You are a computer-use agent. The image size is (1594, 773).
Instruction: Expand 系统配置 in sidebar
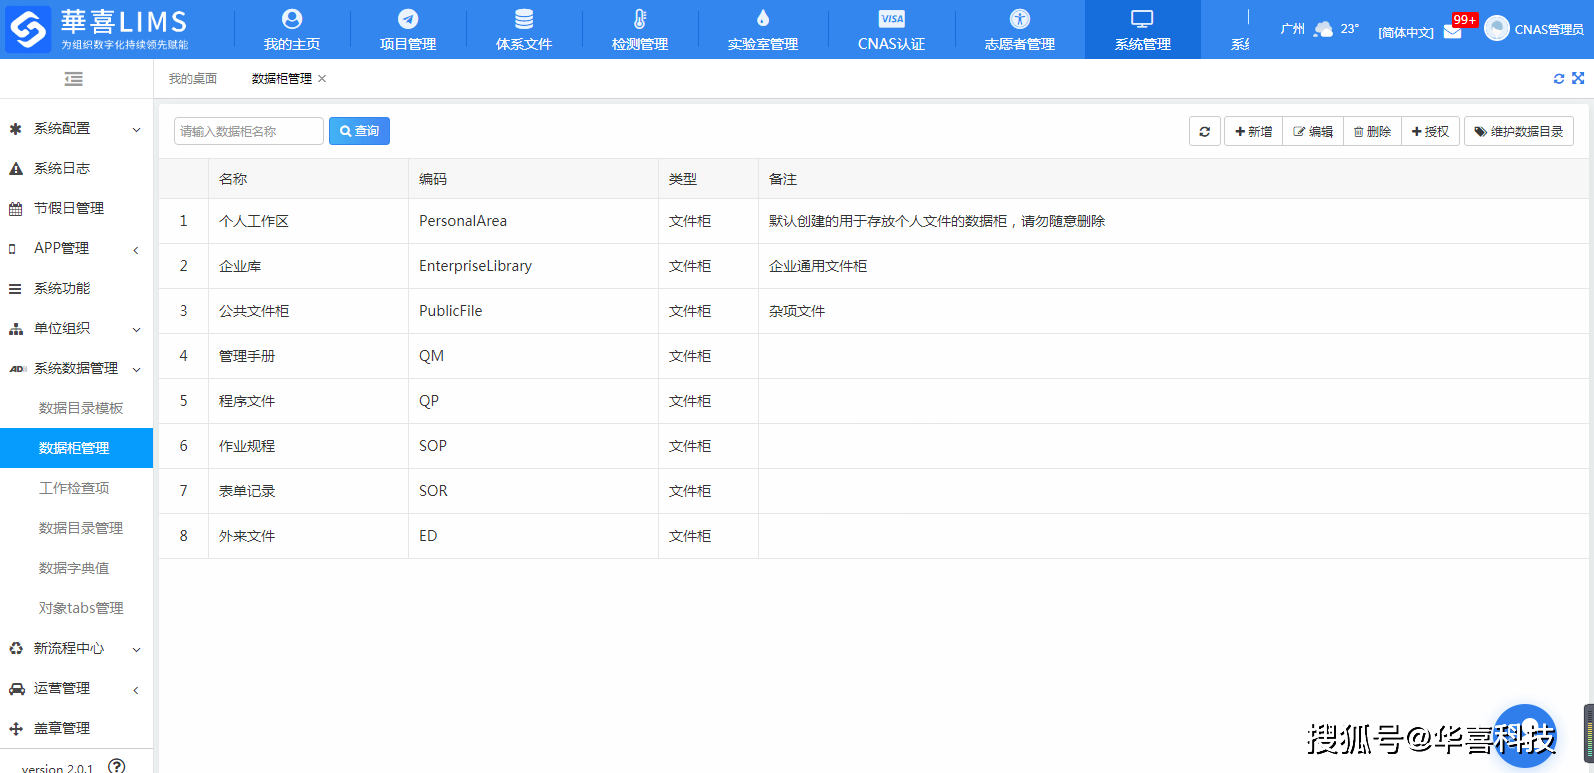(x=76, y=128)
